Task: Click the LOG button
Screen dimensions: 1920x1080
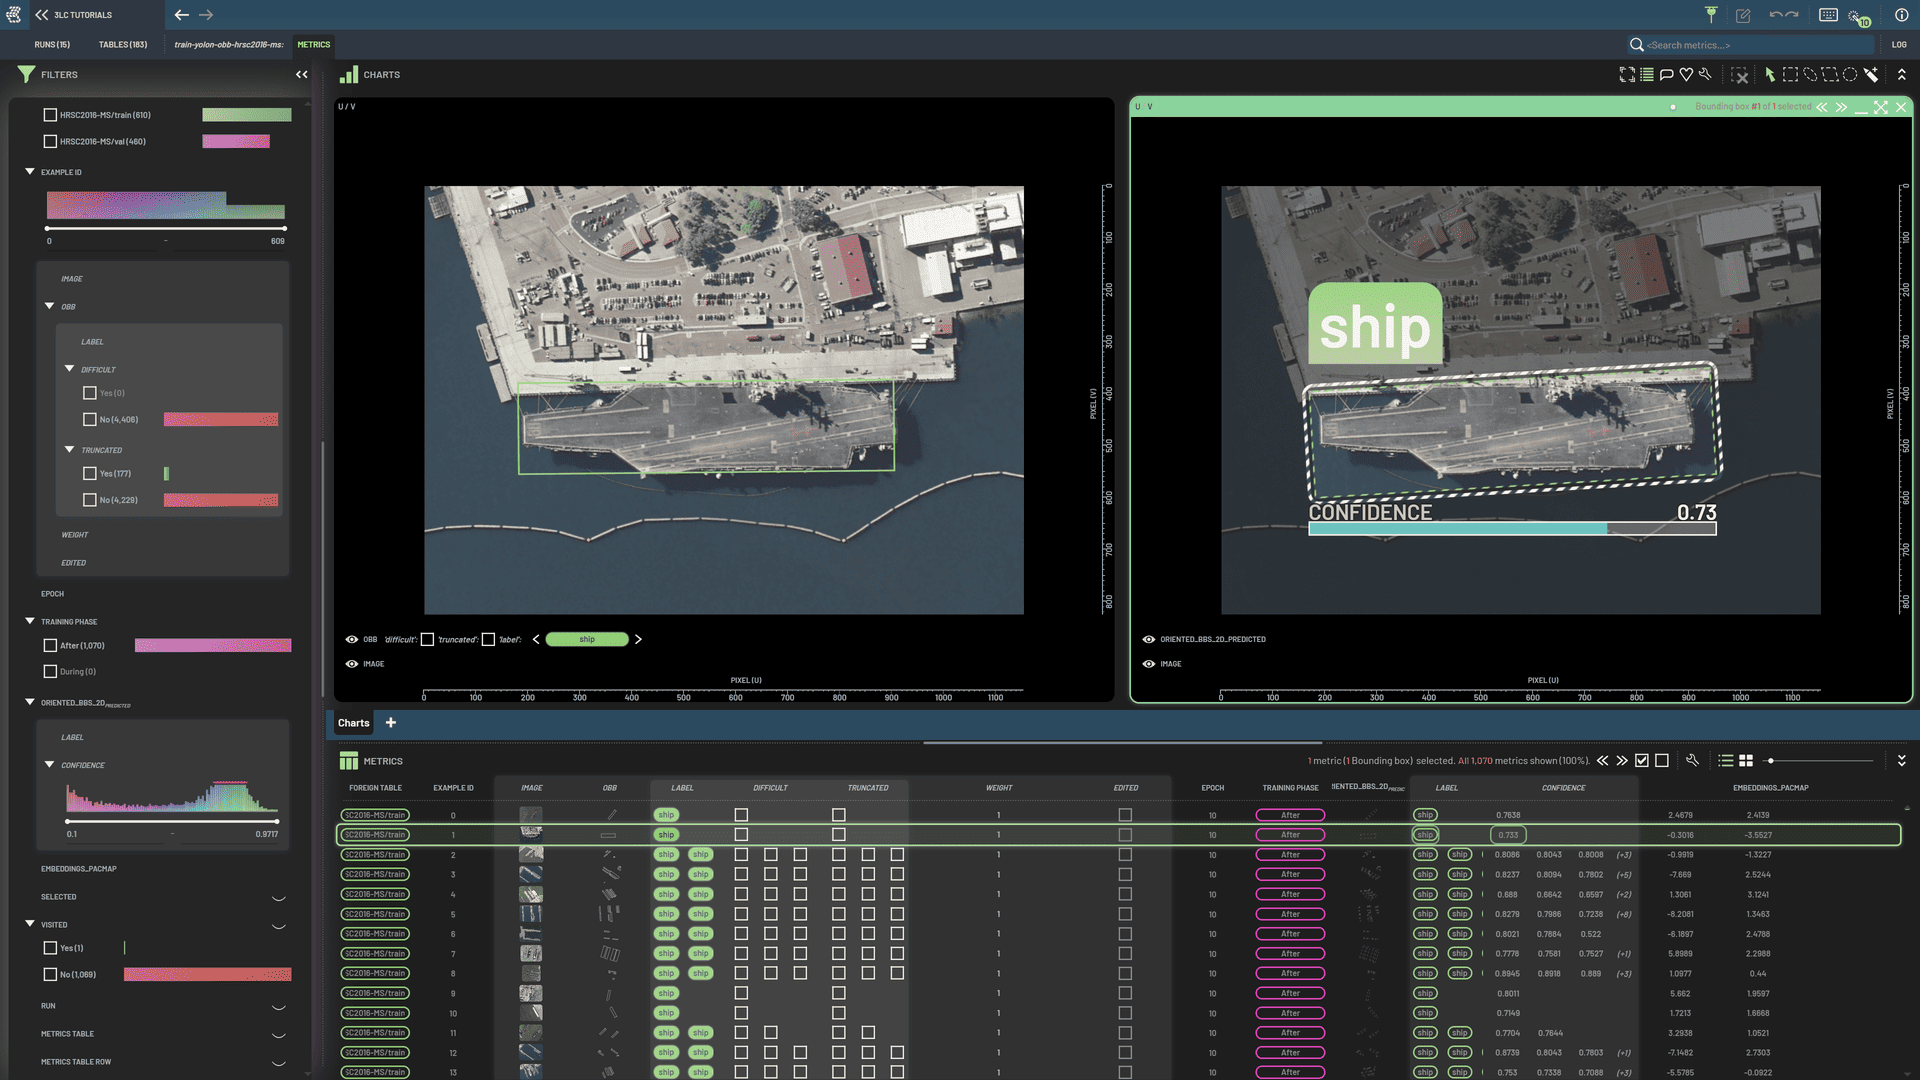Action: (x=1898, y=45)
